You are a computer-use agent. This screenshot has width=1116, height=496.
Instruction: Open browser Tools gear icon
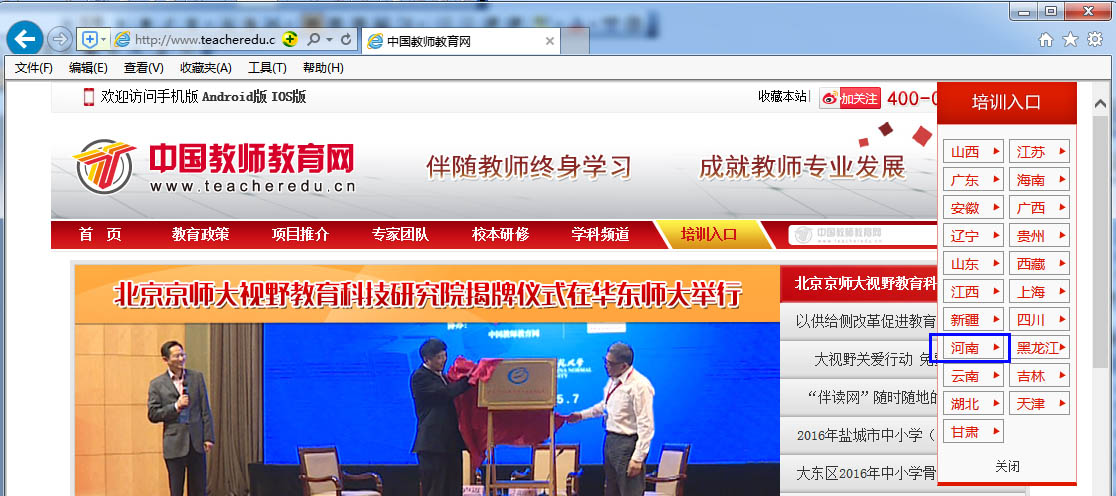[x=1095, y=40]
